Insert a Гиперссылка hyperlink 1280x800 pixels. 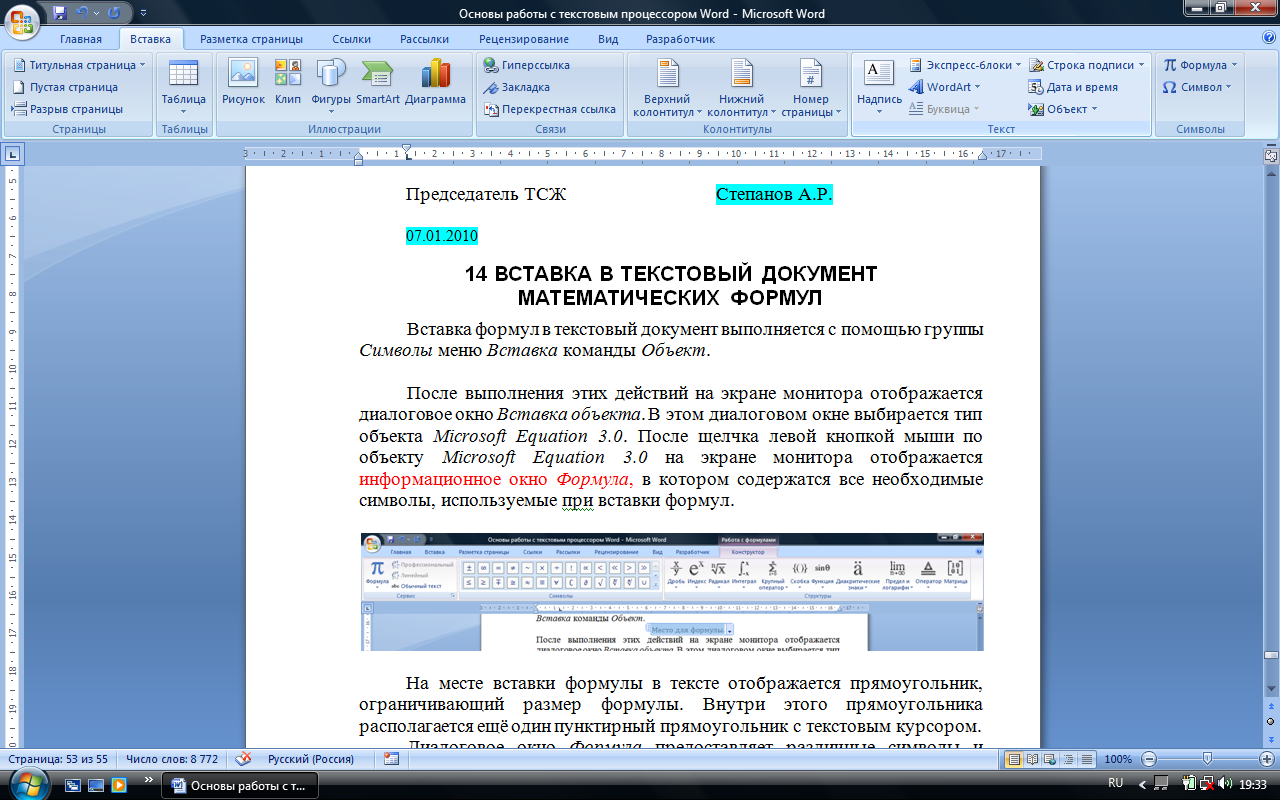(x=528, y=65)
